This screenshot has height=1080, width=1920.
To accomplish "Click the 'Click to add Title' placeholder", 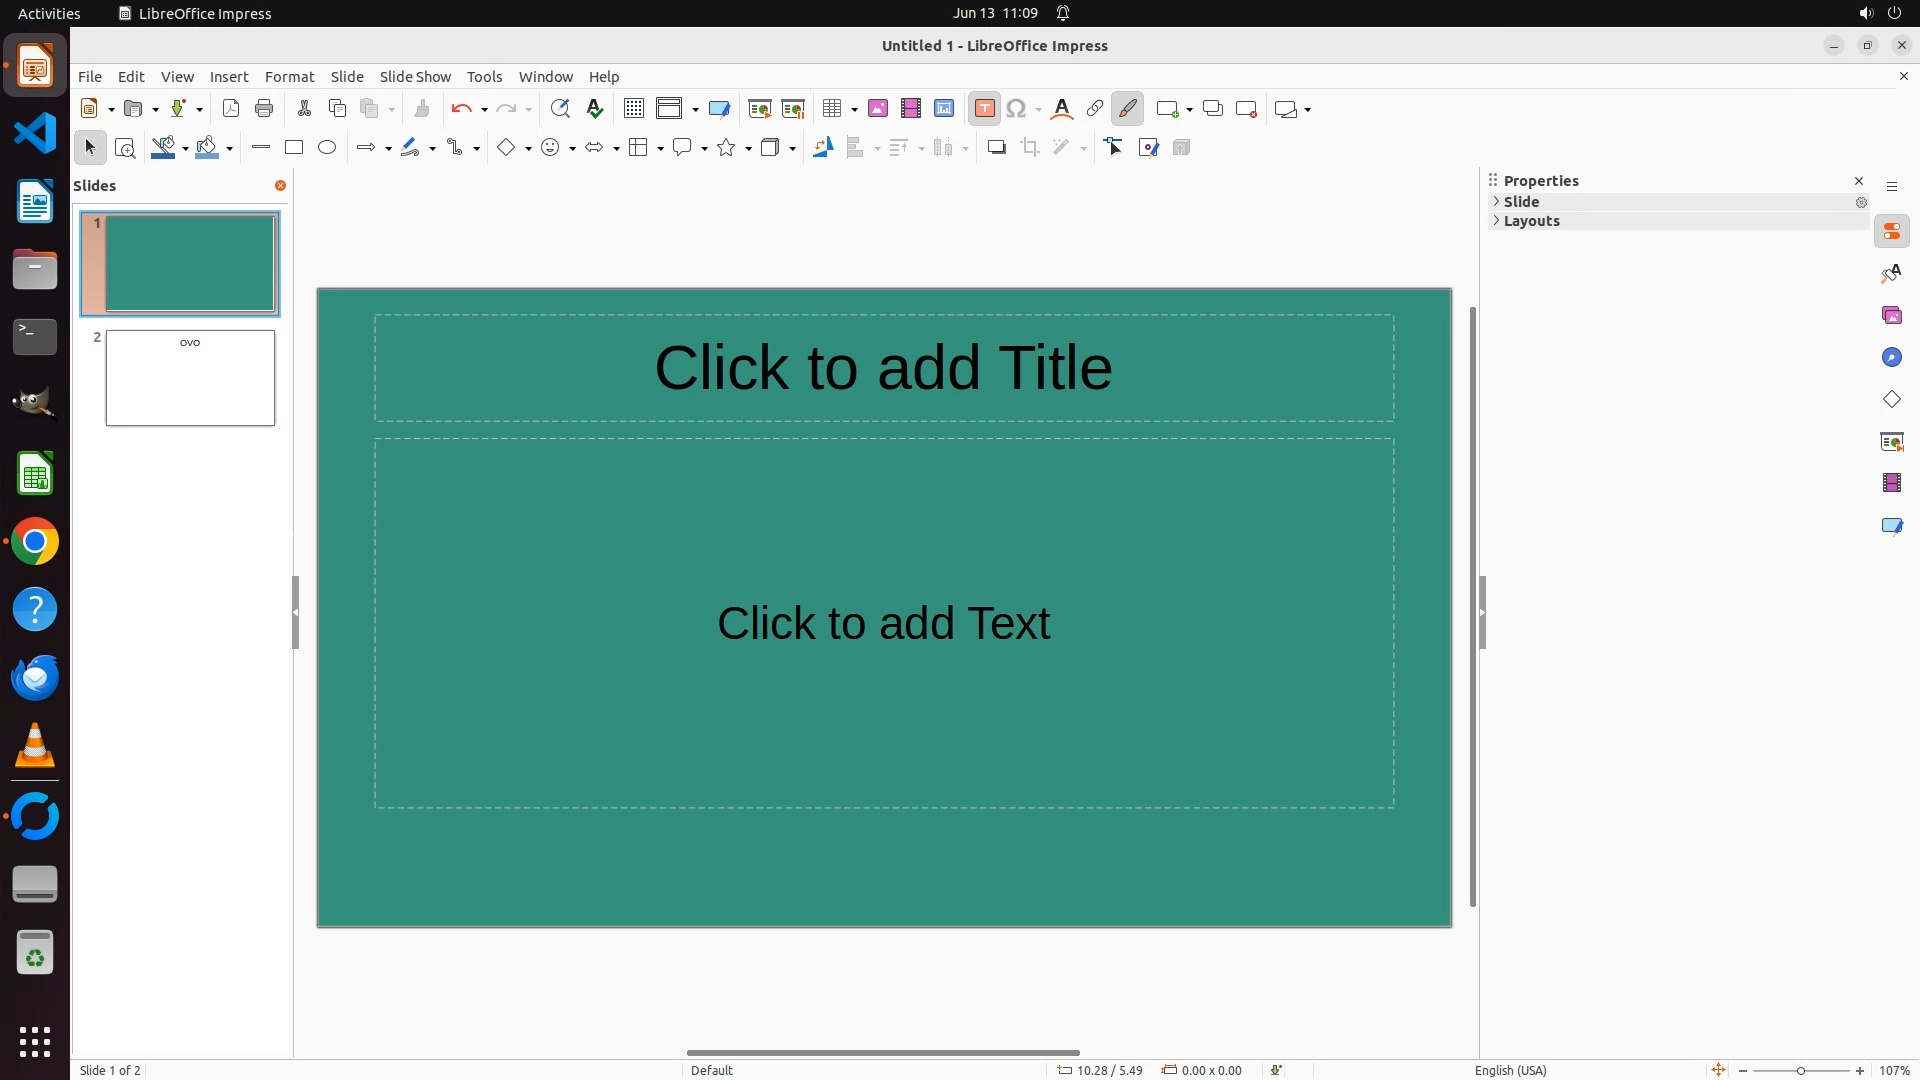I will (883, 368).
